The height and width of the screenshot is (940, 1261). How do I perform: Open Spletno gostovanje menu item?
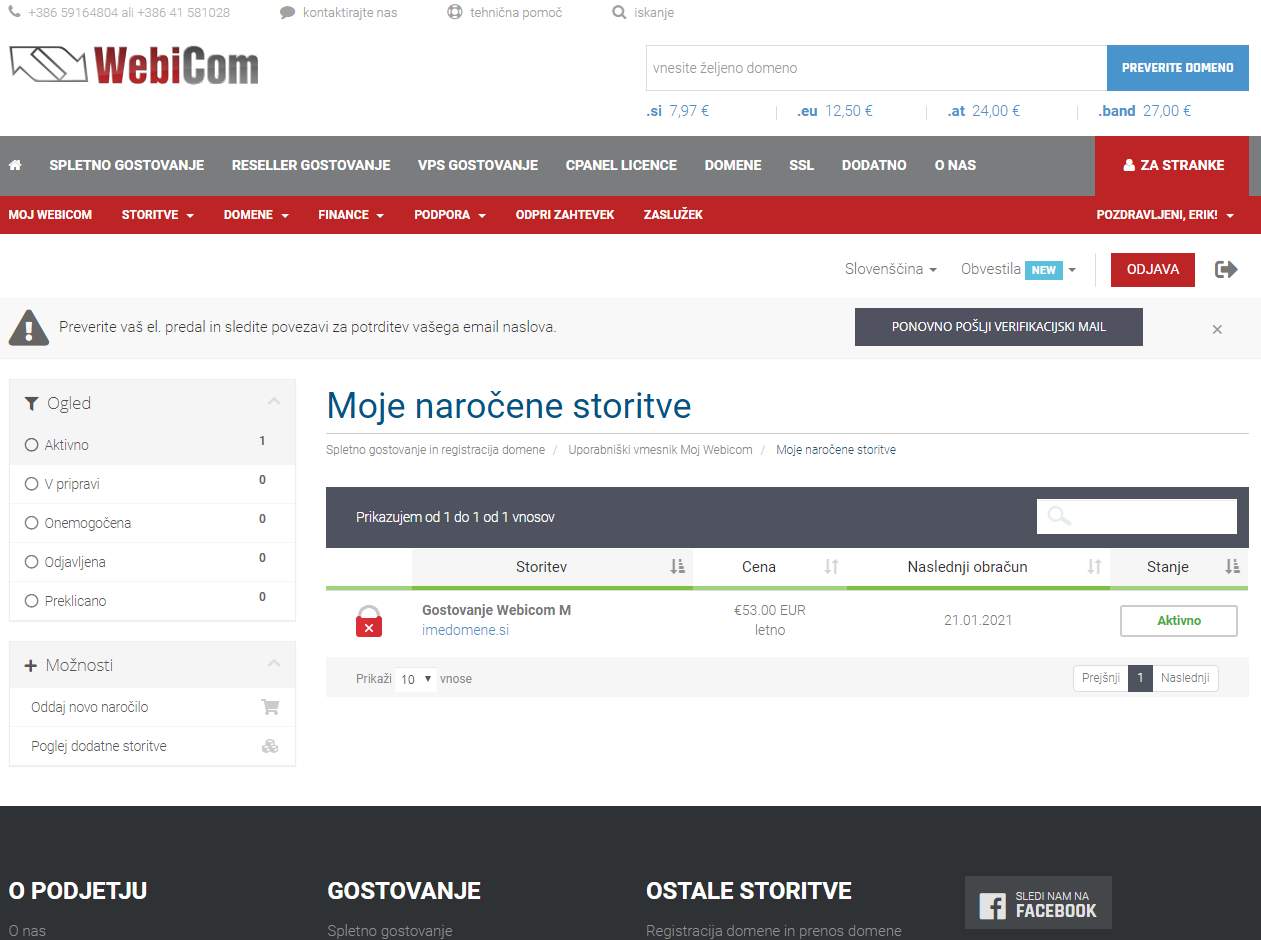coord(127,165)
